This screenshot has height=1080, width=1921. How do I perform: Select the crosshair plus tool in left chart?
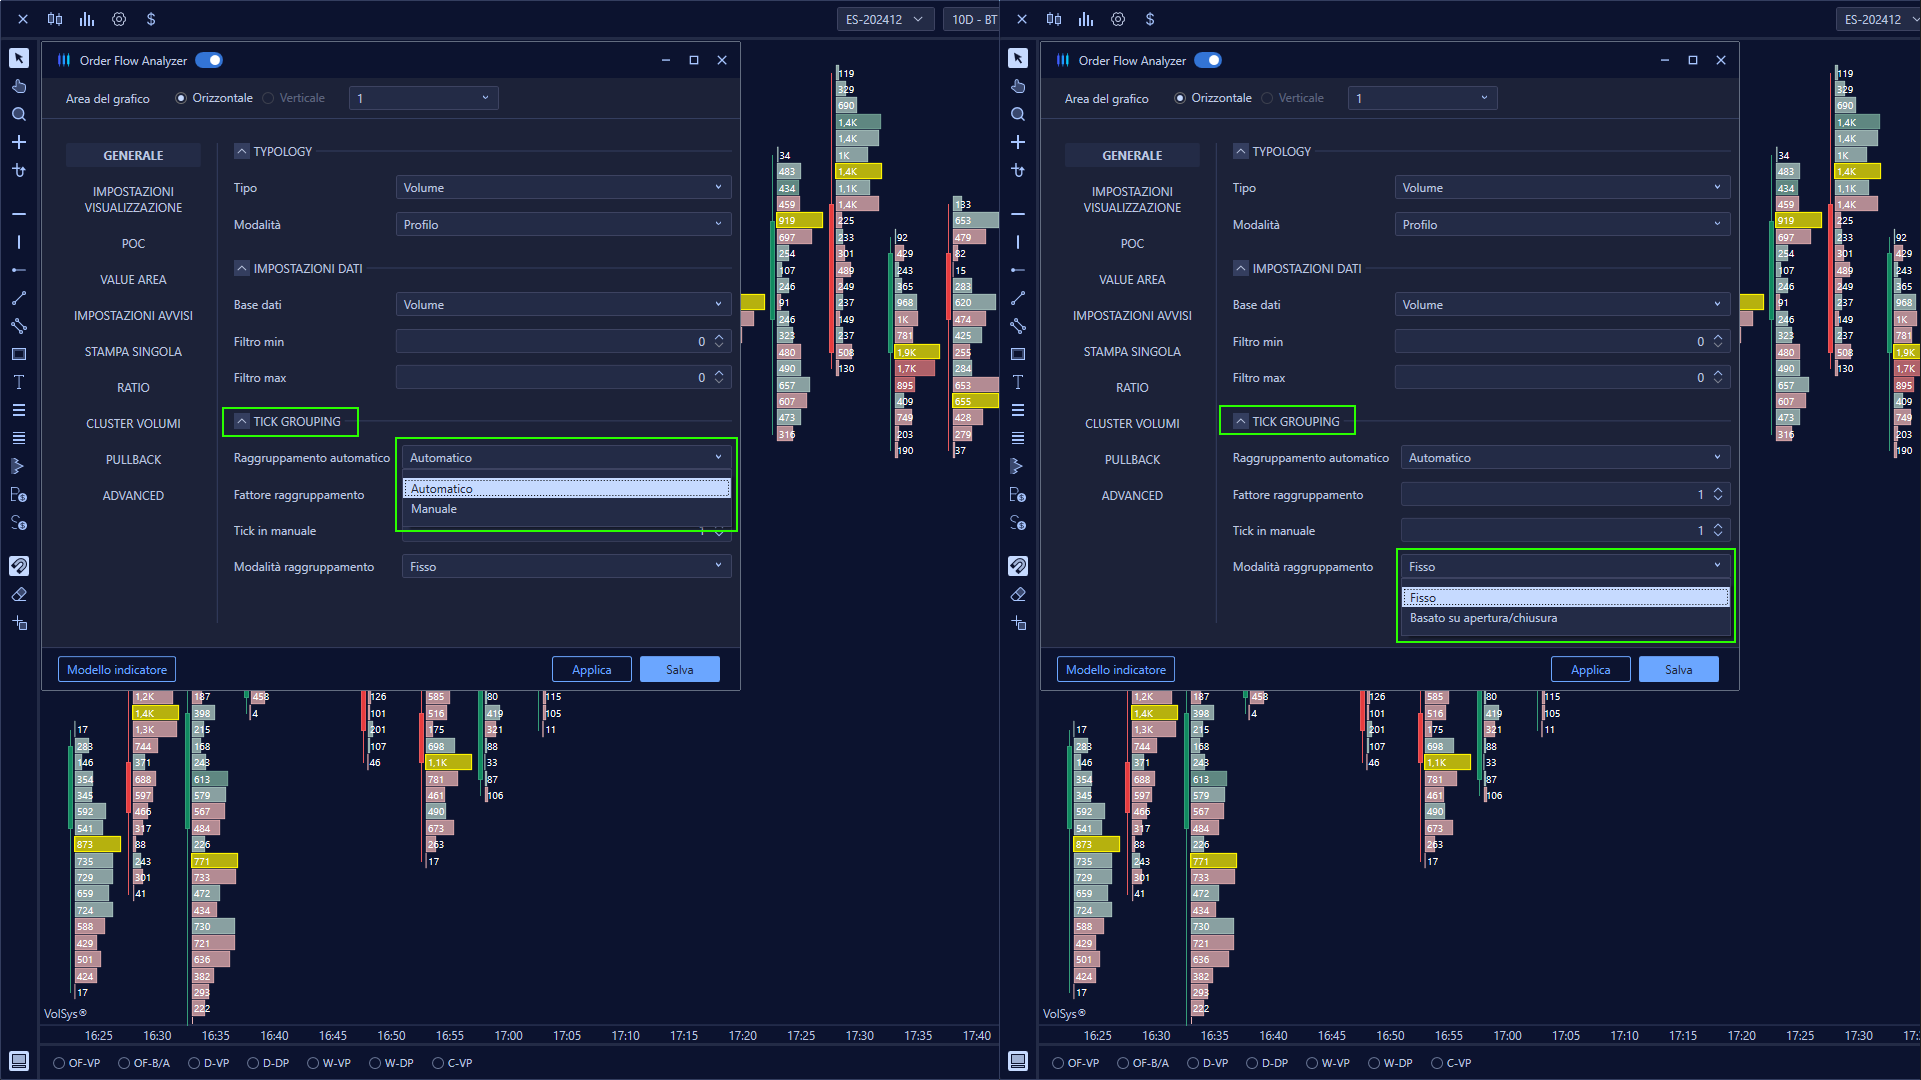pos(19,142)
